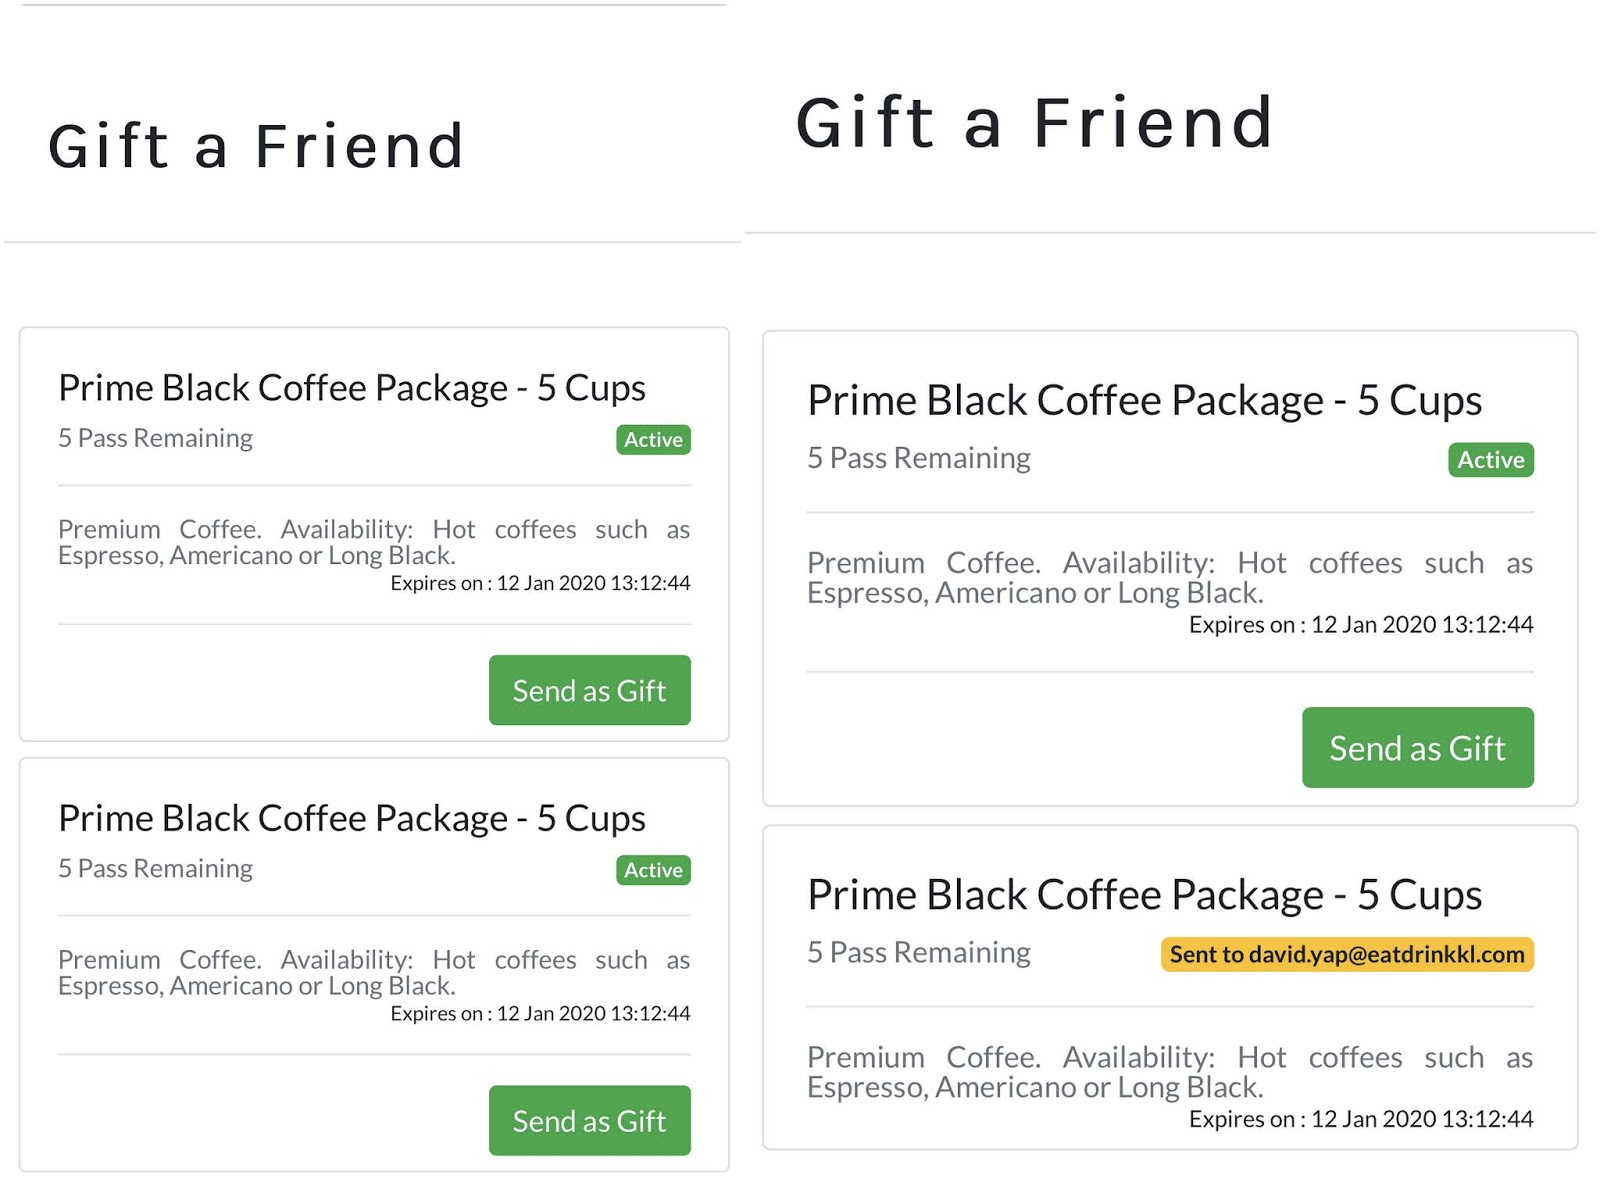Click the right panel's Gift a Friend heading
1600x1200 pixels.
(1034, 123)
